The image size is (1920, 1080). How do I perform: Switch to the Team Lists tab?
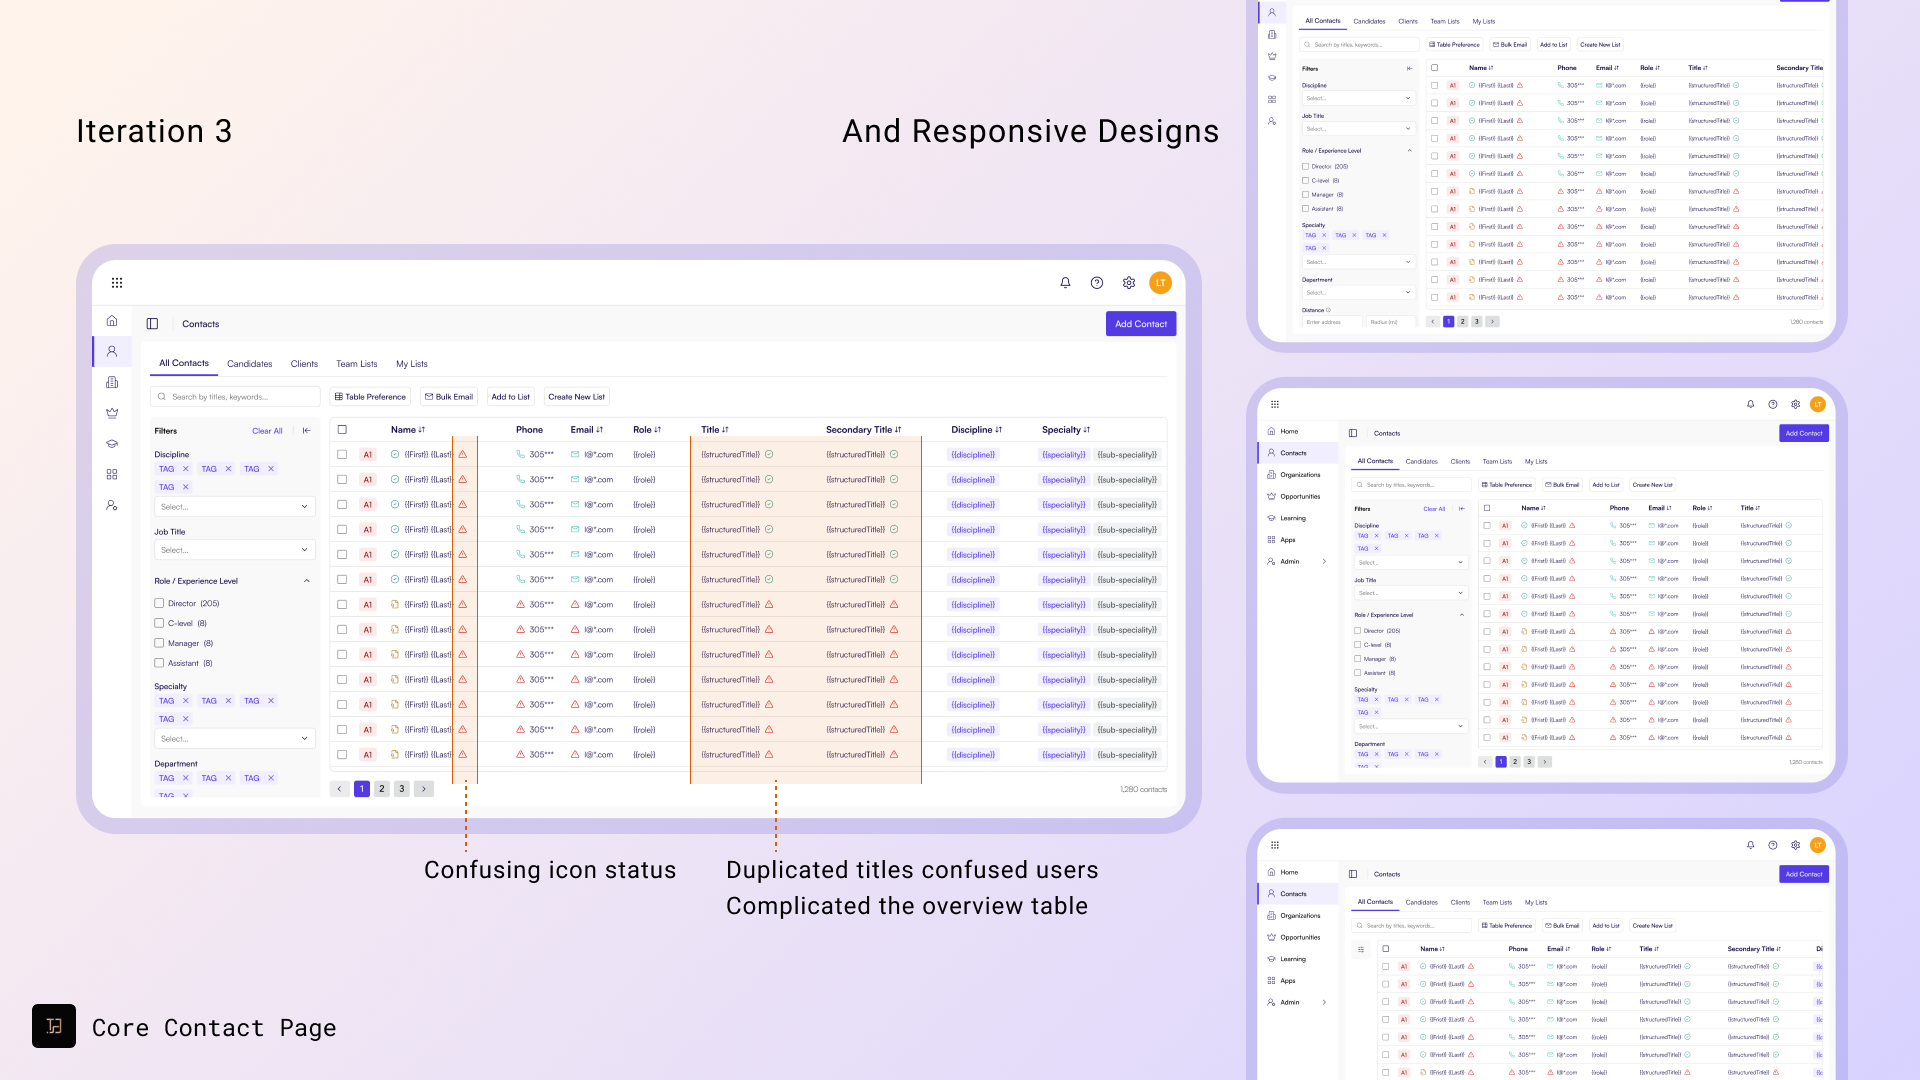coord(356,364)
